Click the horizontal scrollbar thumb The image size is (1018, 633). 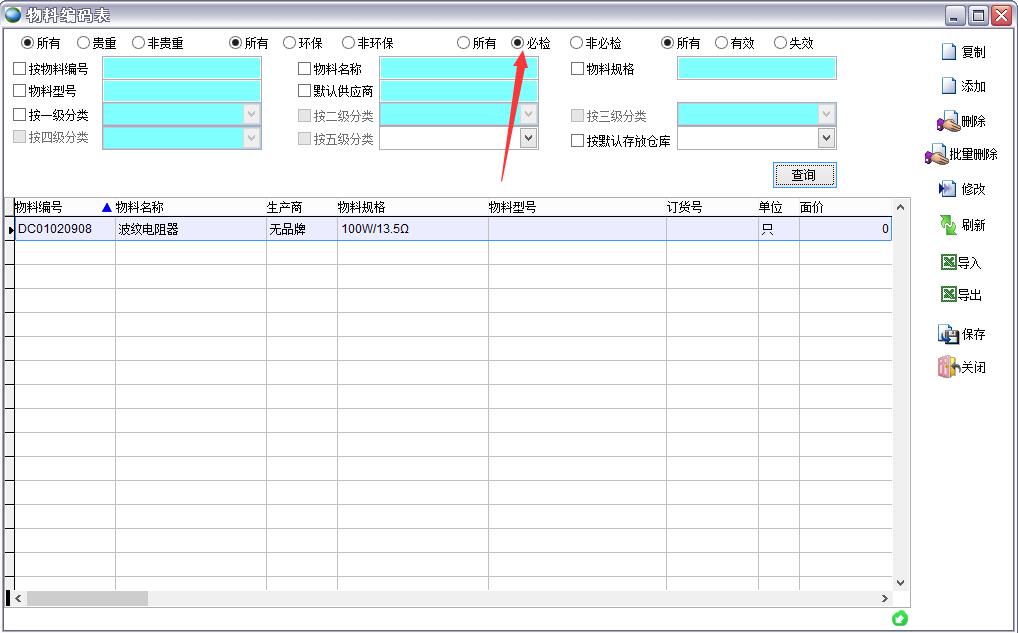point(87,598)
